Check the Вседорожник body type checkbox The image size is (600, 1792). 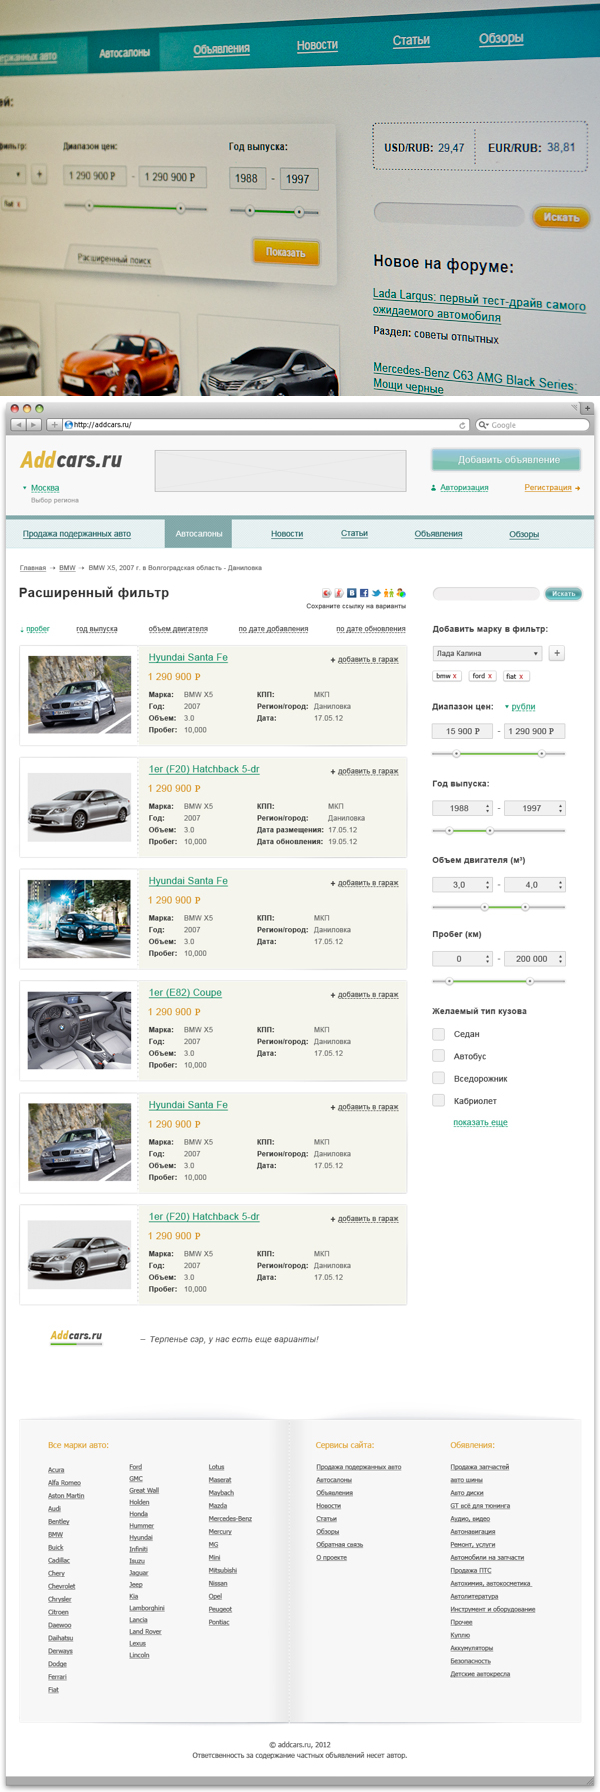[438, 1078]
